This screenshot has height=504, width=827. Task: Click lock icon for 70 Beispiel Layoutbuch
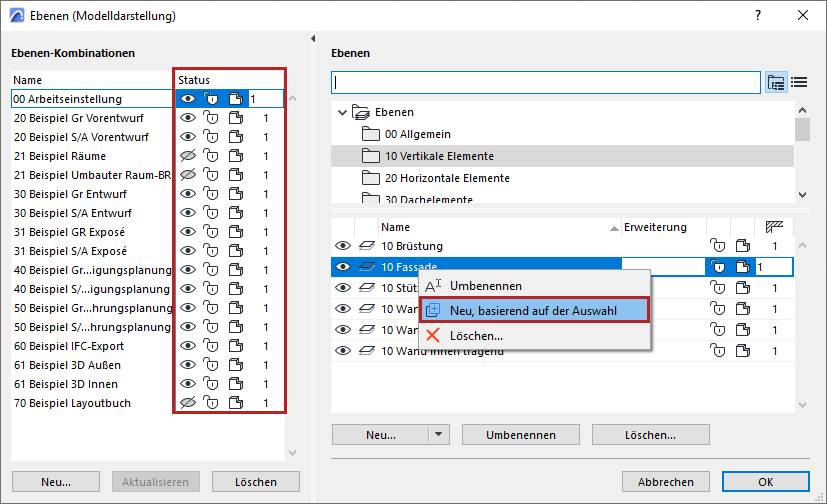point(211,403)
